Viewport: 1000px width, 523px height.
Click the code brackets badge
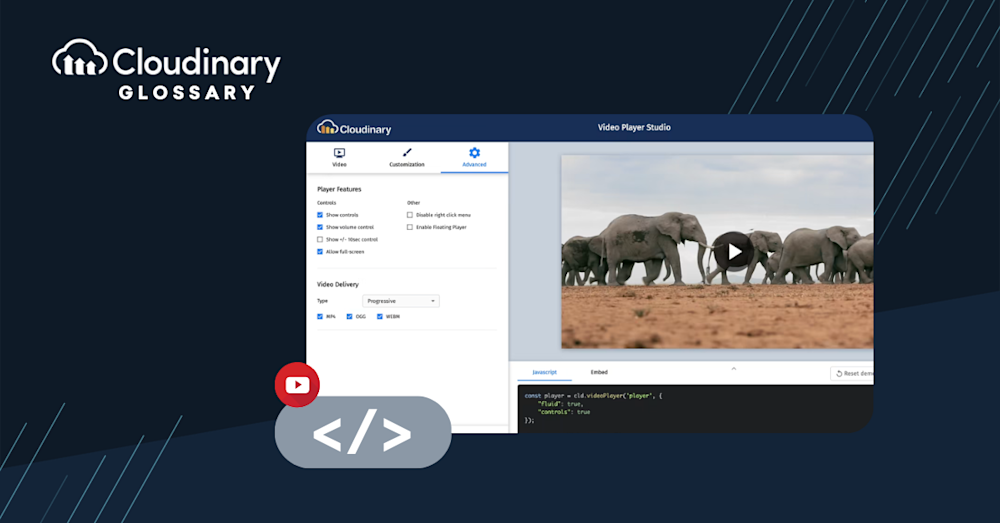tap(363, 432)
